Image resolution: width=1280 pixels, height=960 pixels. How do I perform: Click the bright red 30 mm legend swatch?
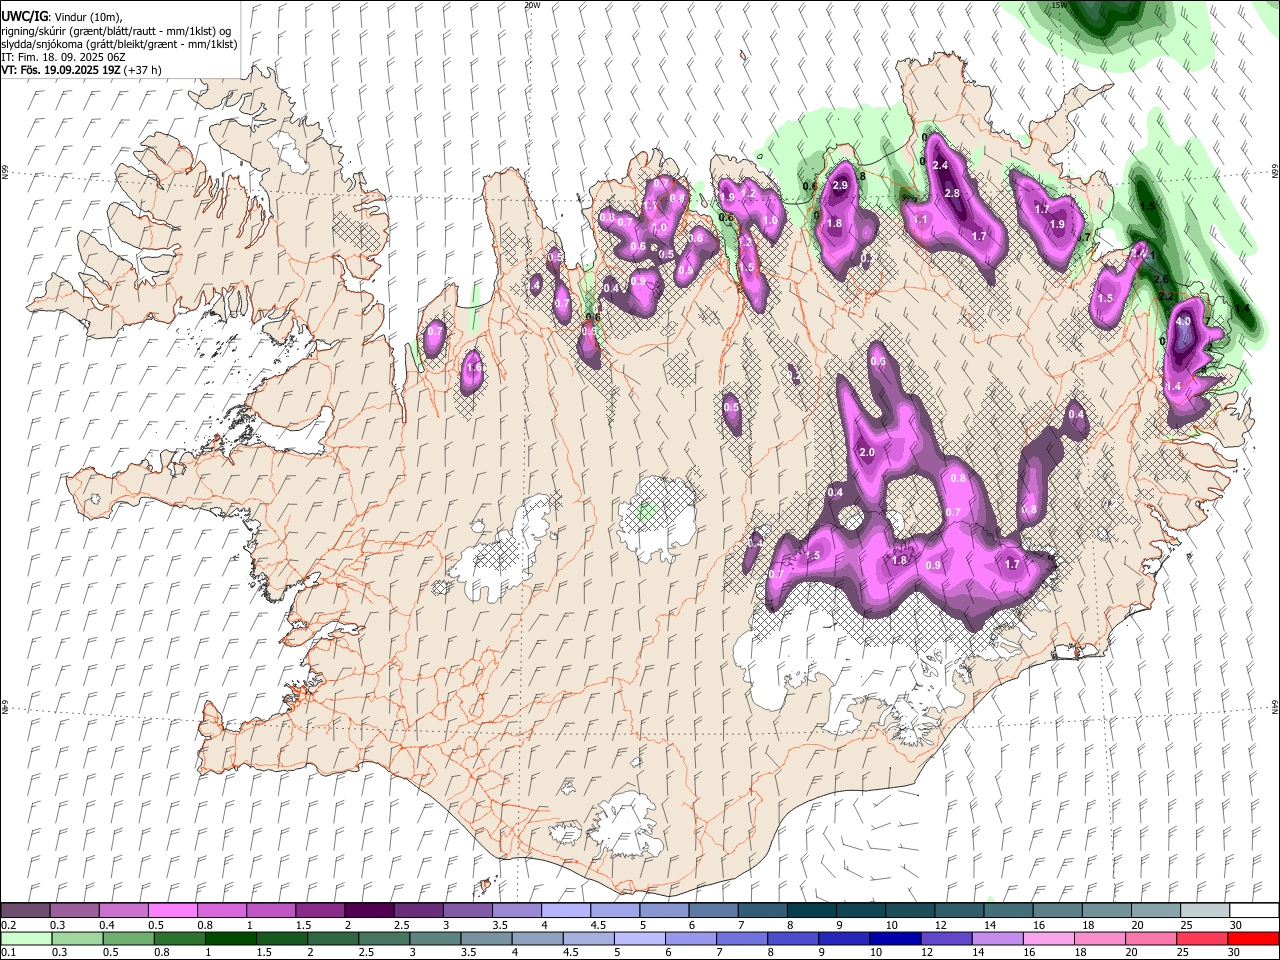[x=1254, y=939]
